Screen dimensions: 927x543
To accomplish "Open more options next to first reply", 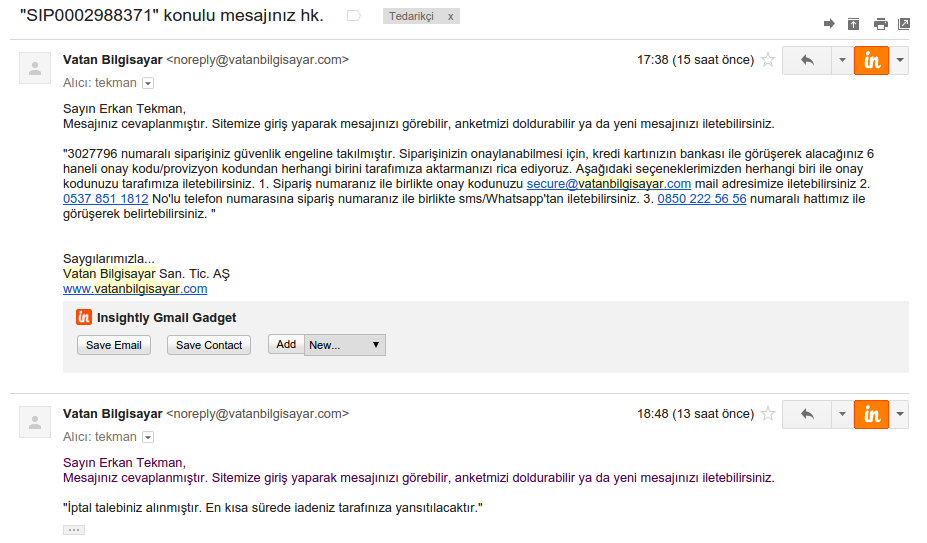I will (841, 60).
